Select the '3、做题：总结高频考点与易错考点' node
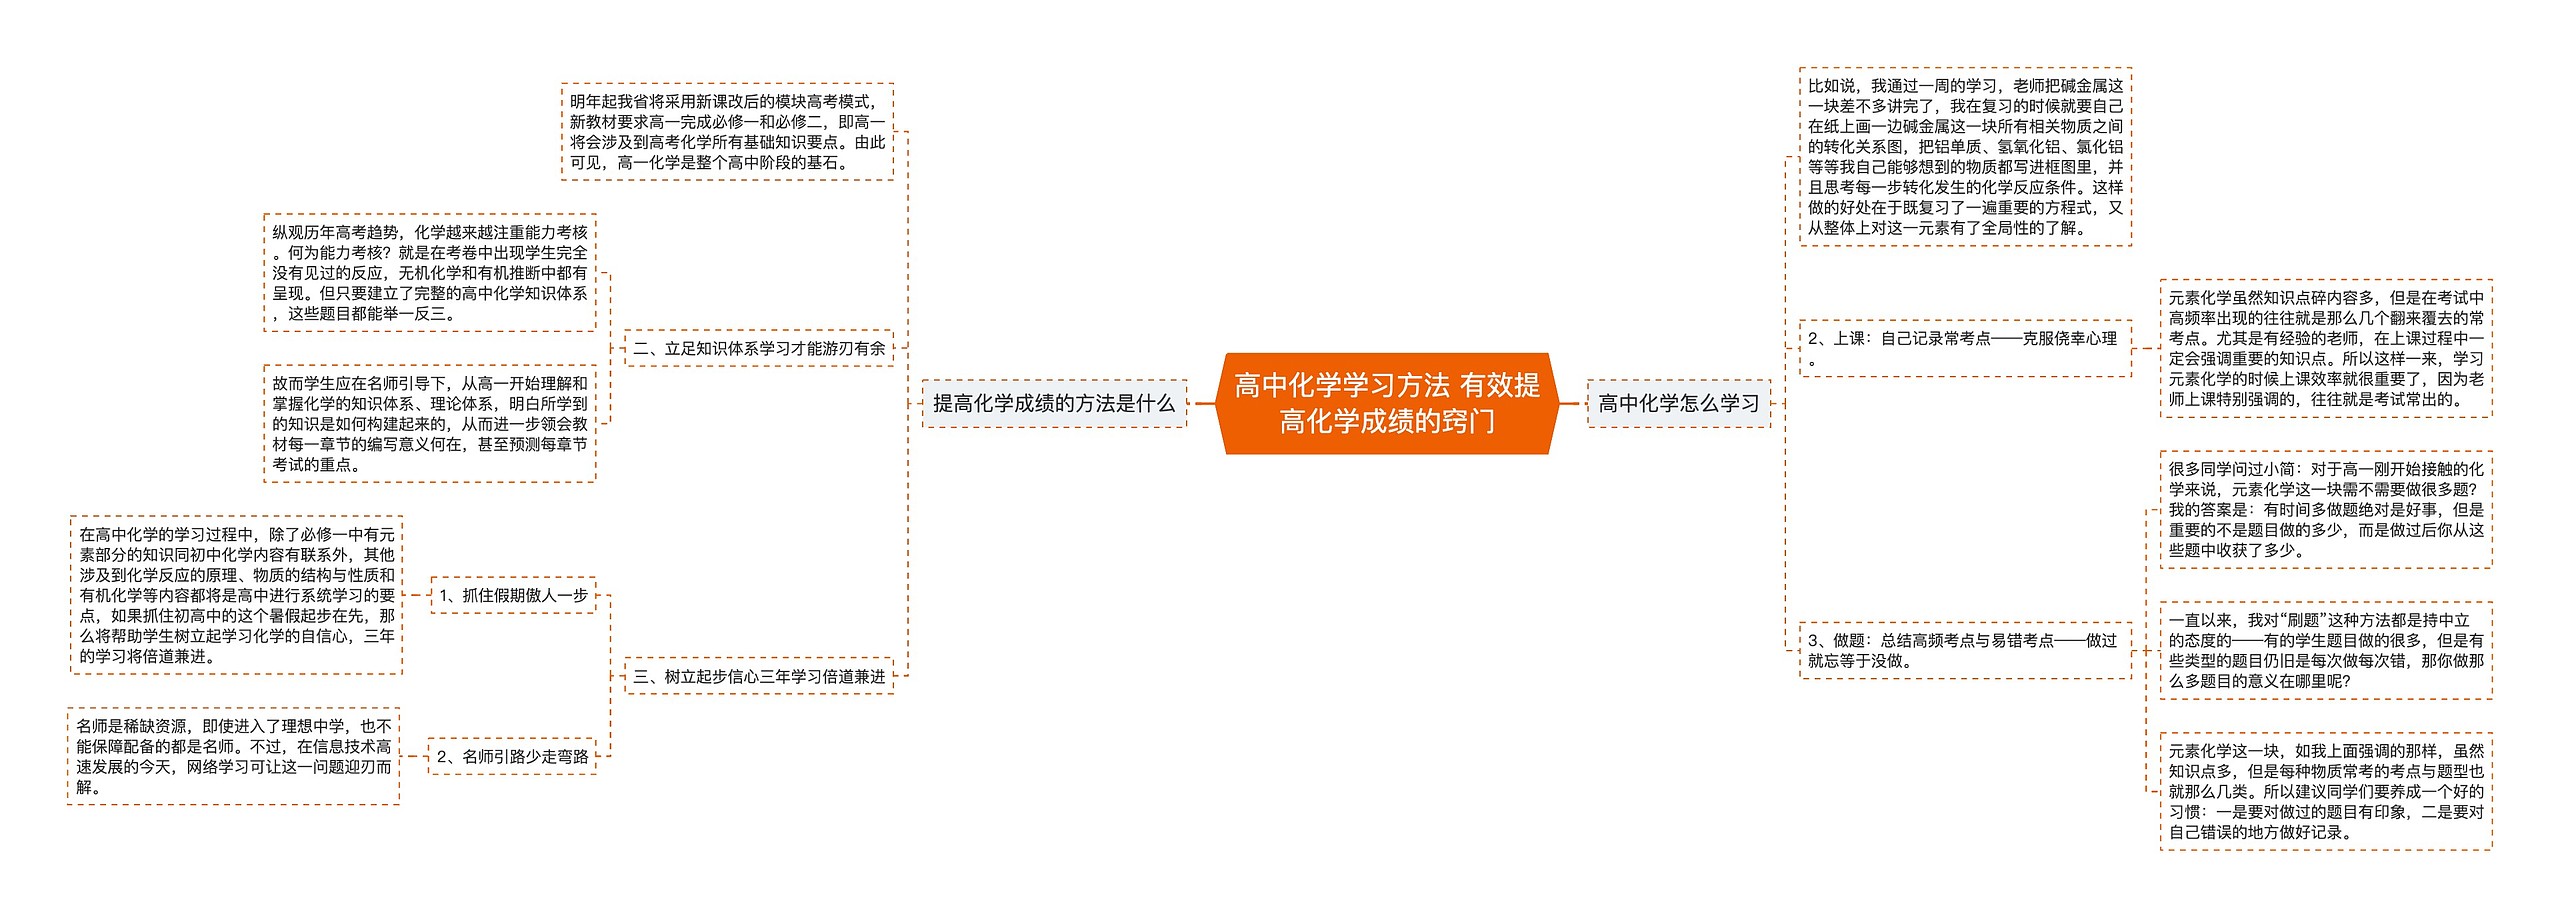The width and height of the screenshot is (2560, 918). 1964,650
